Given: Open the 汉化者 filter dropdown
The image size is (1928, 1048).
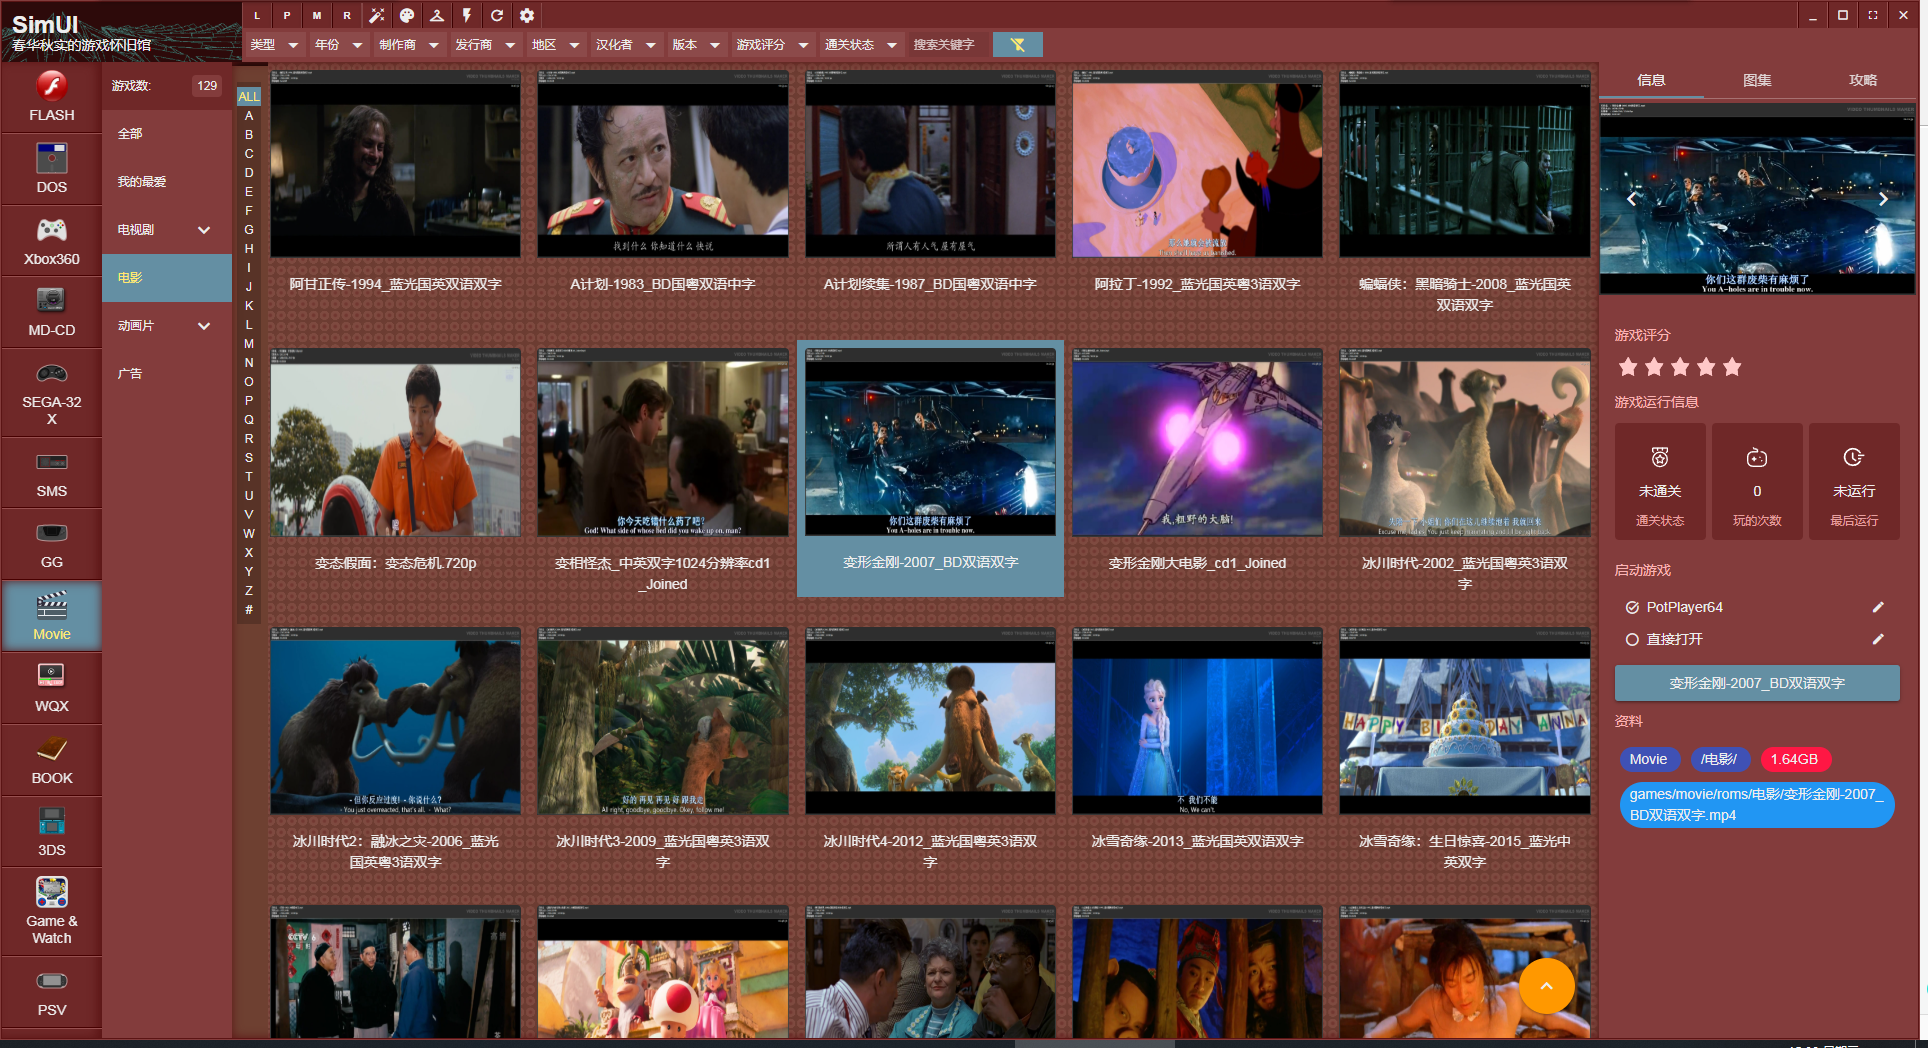Looking at the screenshot, I should click(x=626, y=45).
